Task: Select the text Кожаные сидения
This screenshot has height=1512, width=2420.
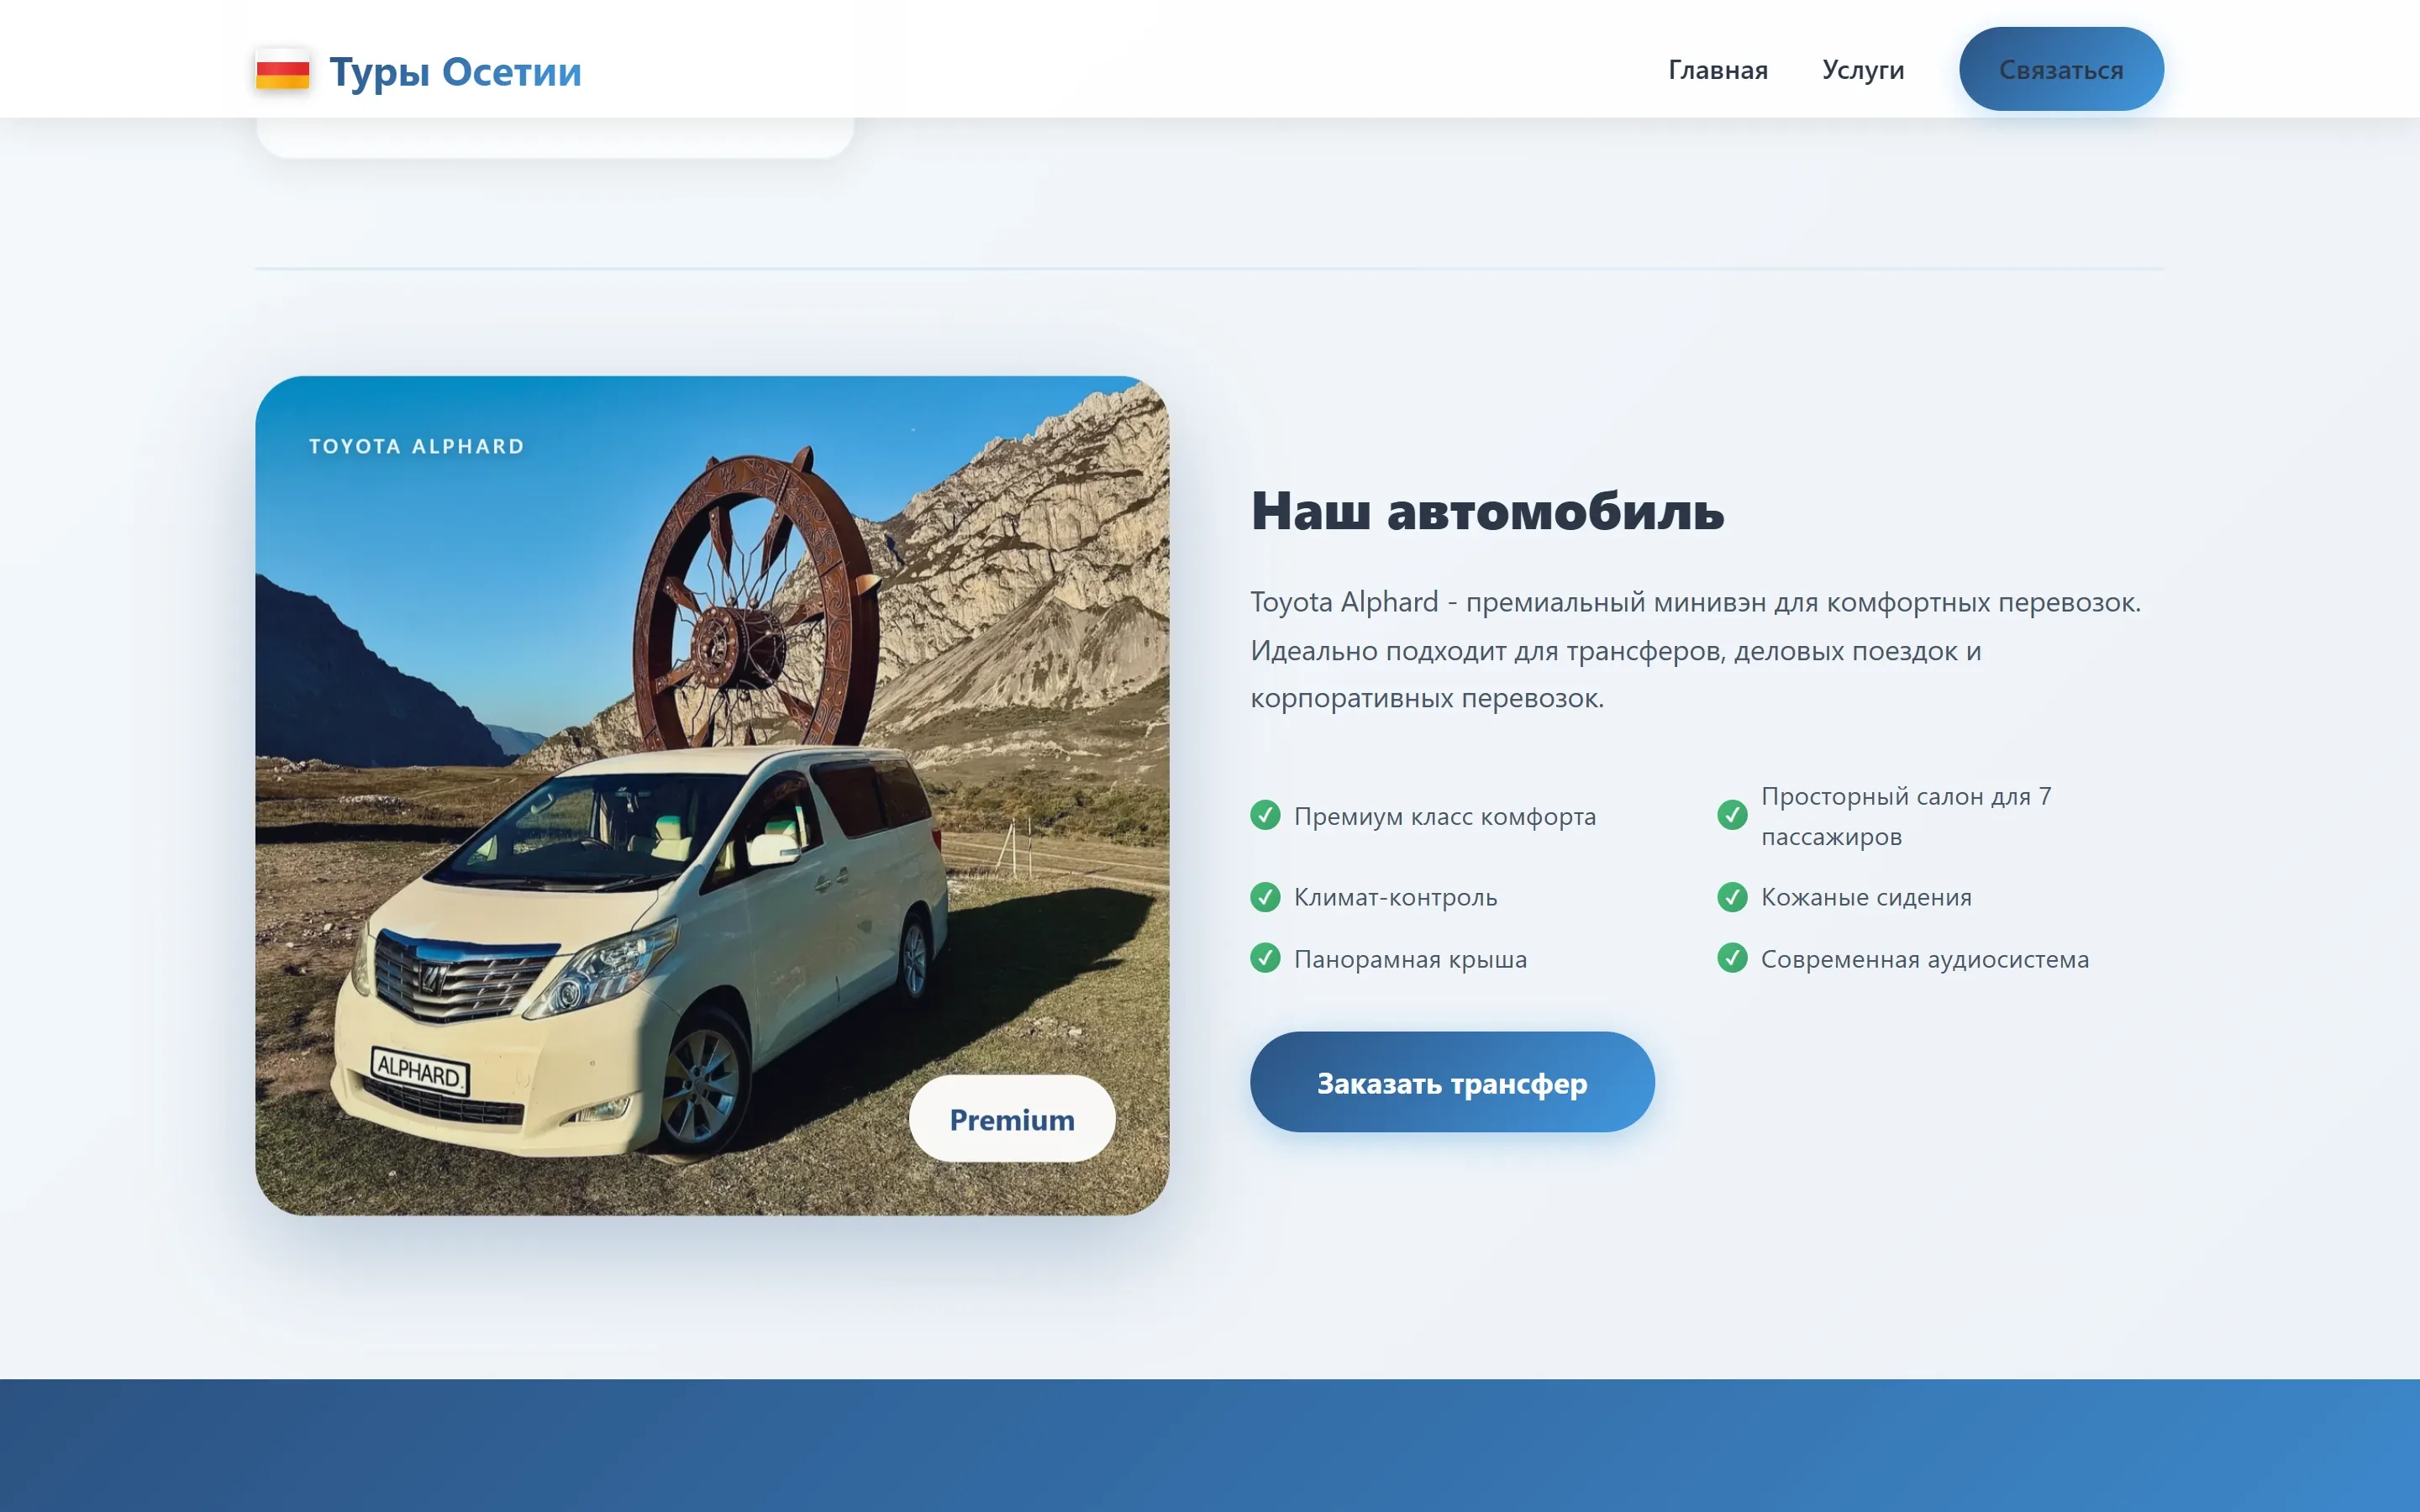Action: tap(1866, 897)
